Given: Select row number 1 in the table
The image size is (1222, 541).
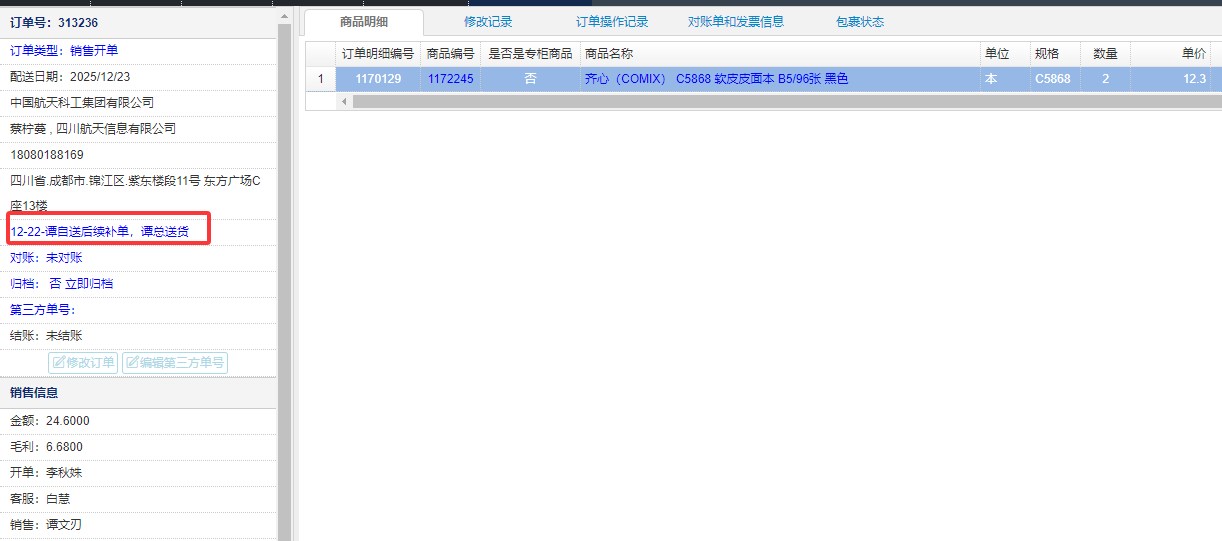Looking at the screenshot, I should (320, 79).
